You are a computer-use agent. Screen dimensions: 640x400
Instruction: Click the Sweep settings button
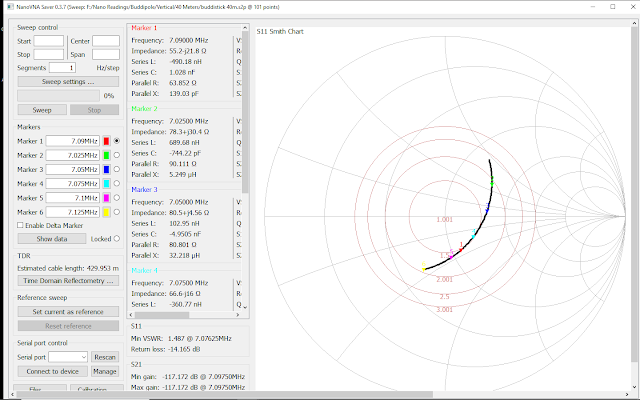(68, 82)
